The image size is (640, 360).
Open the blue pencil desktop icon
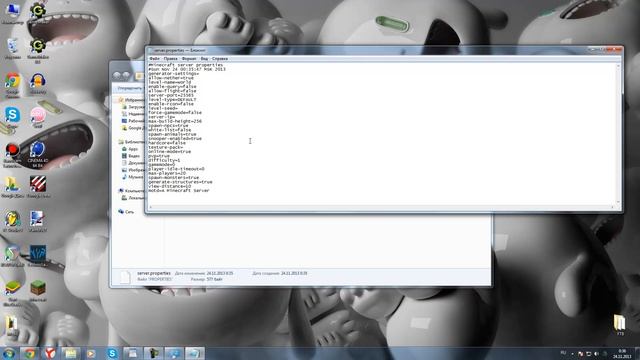[38, 221]
